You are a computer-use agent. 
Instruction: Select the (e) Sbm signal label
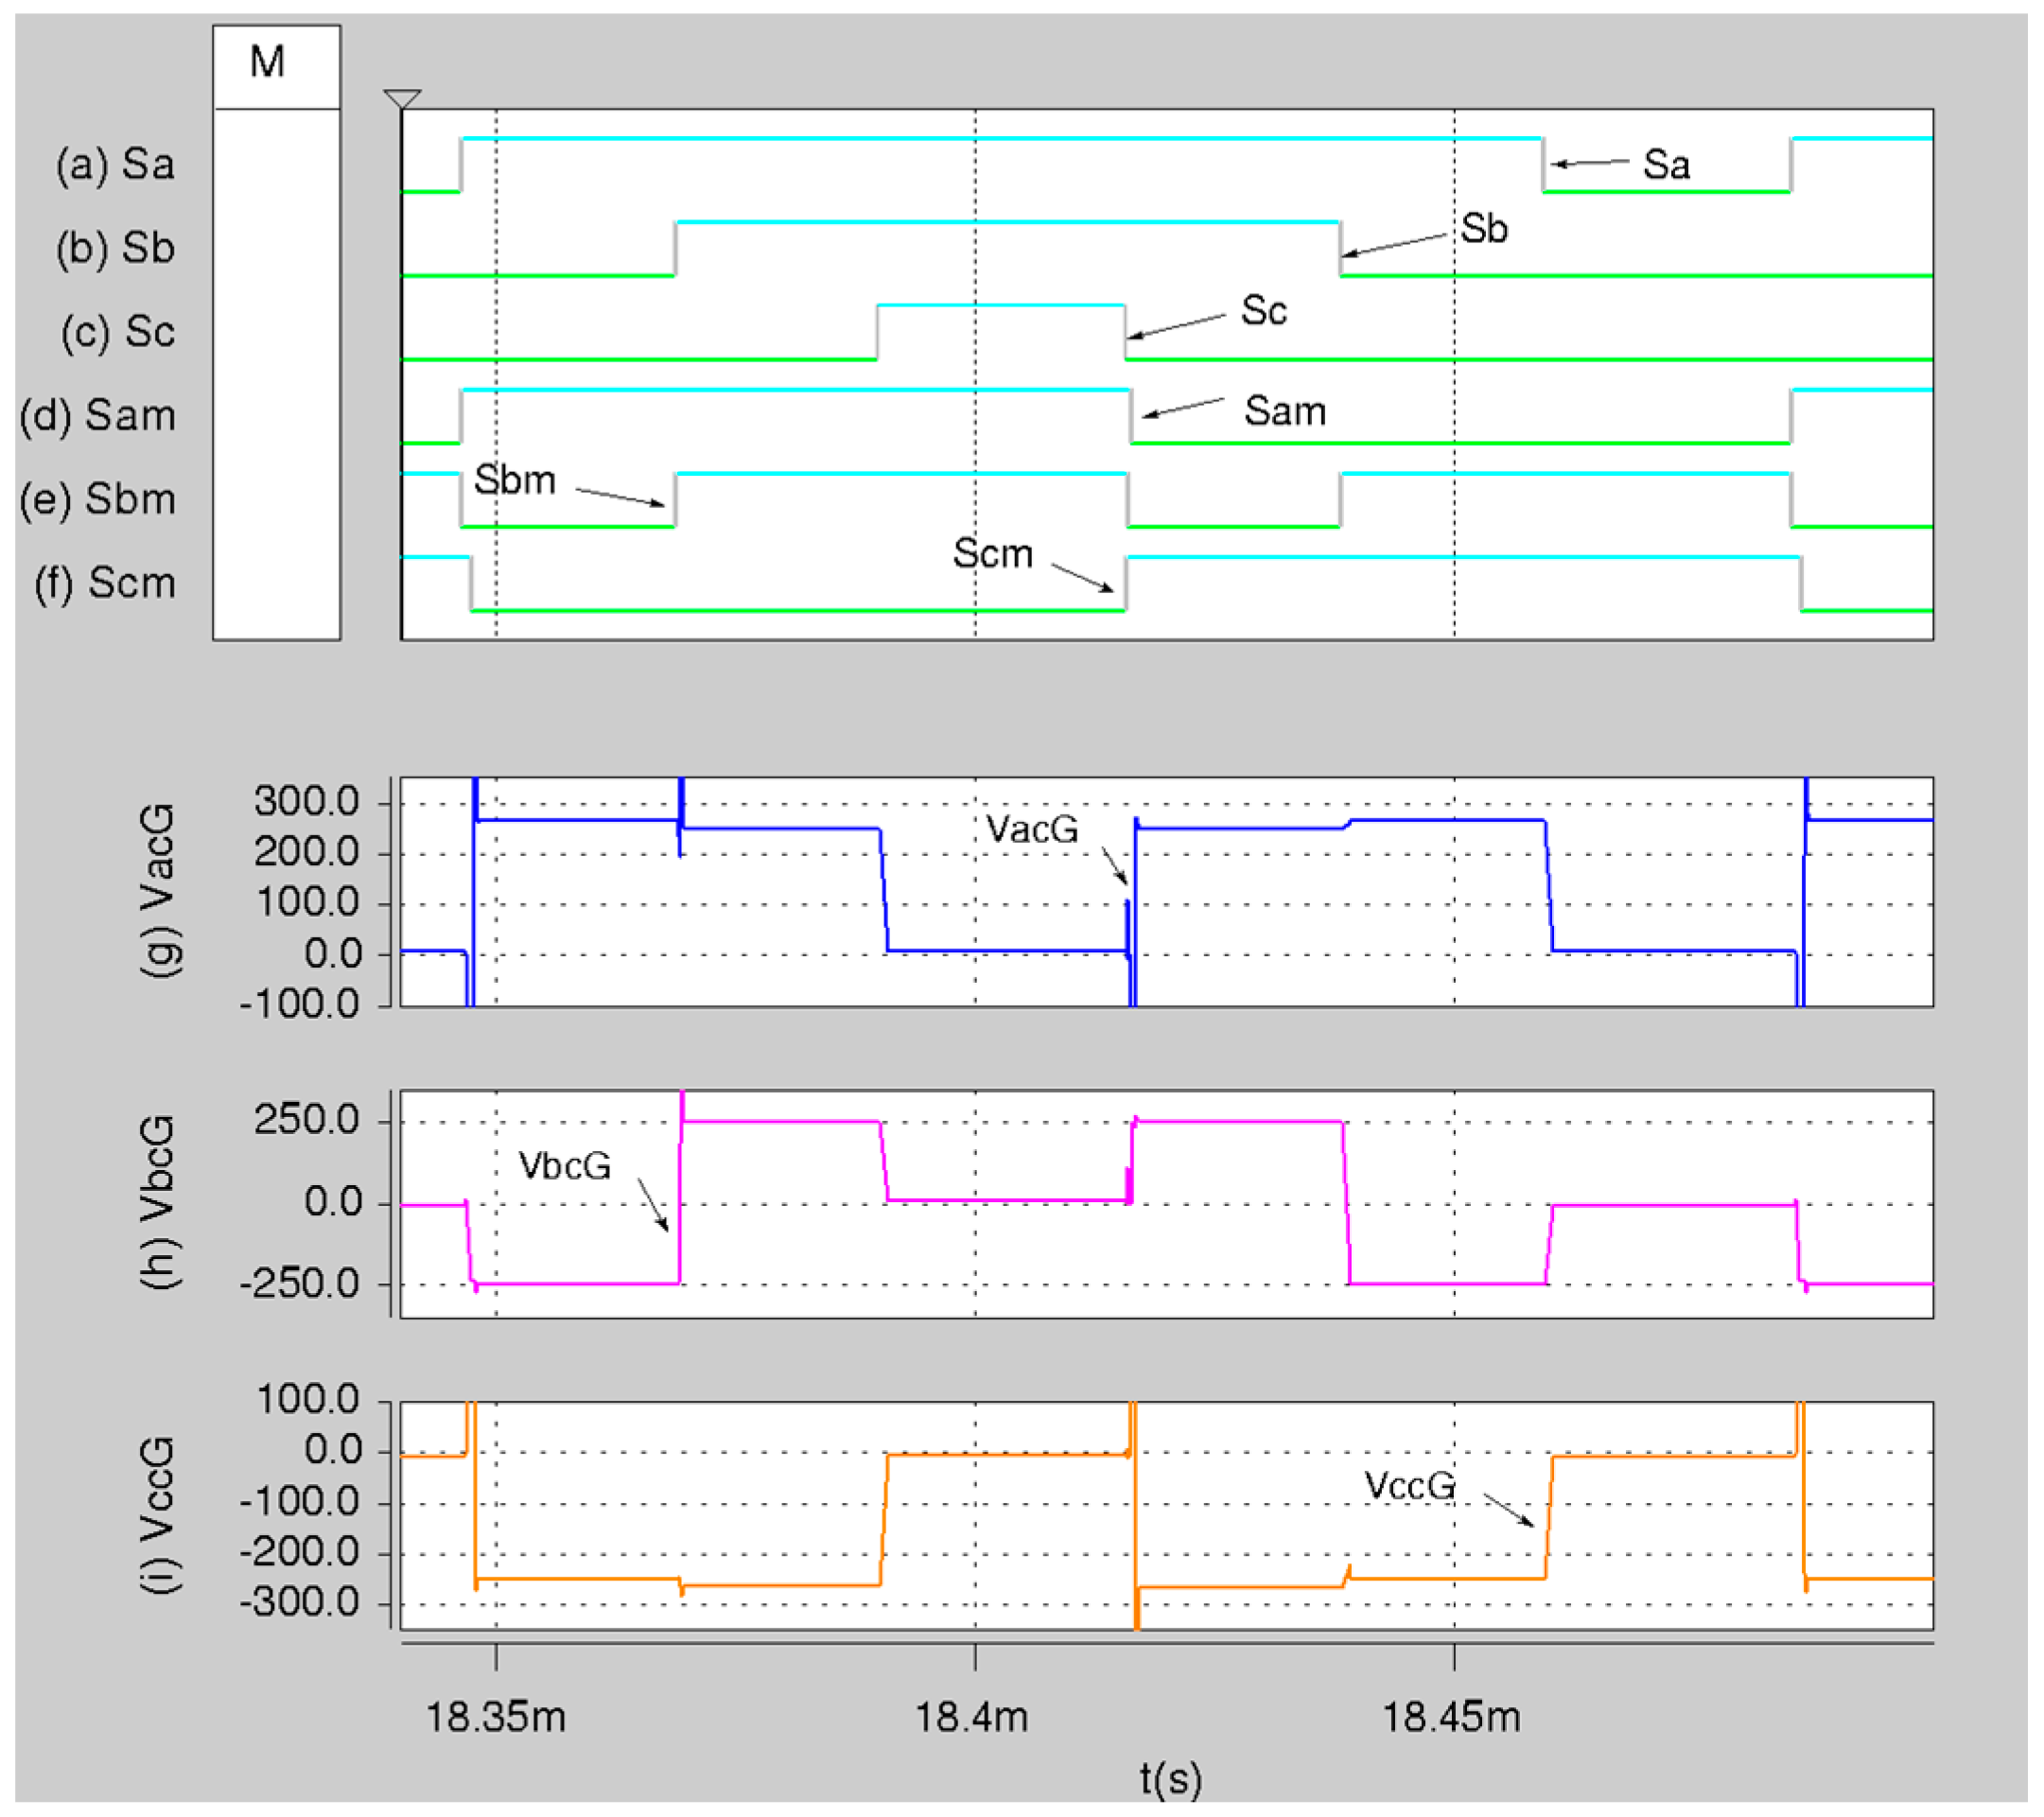[x=98, y=500]
